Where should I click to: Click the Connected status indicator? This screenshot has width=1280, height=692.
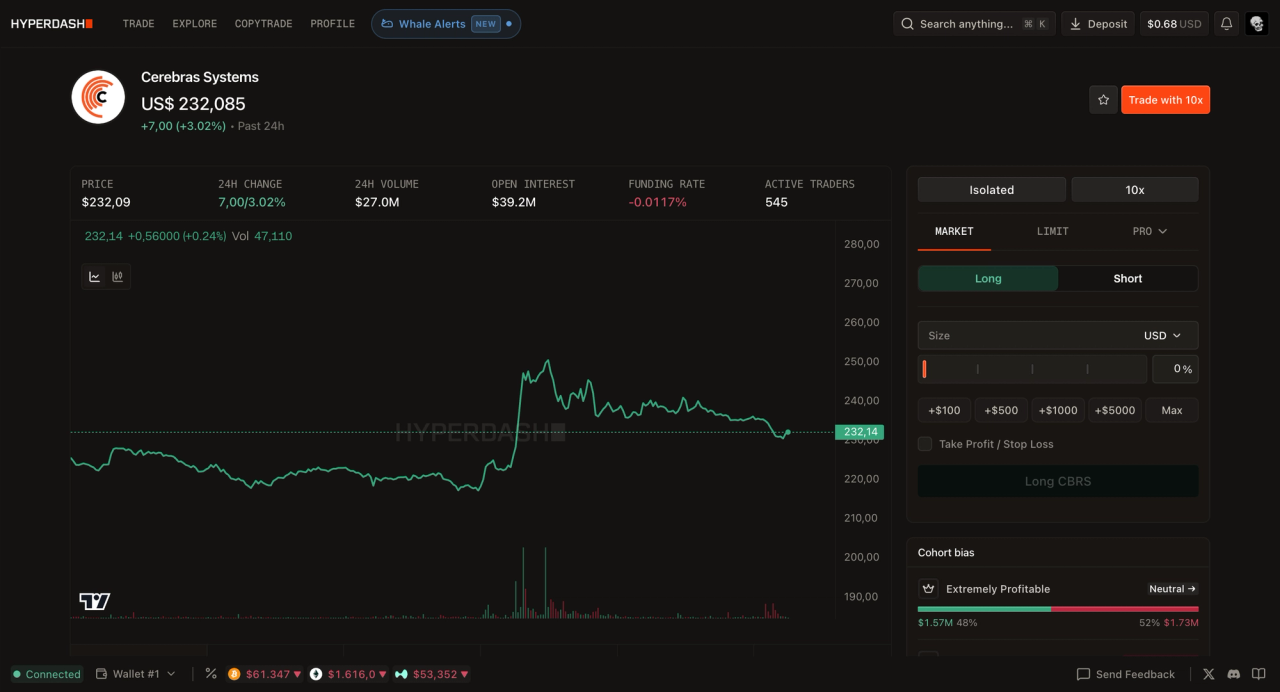point(46,674)
